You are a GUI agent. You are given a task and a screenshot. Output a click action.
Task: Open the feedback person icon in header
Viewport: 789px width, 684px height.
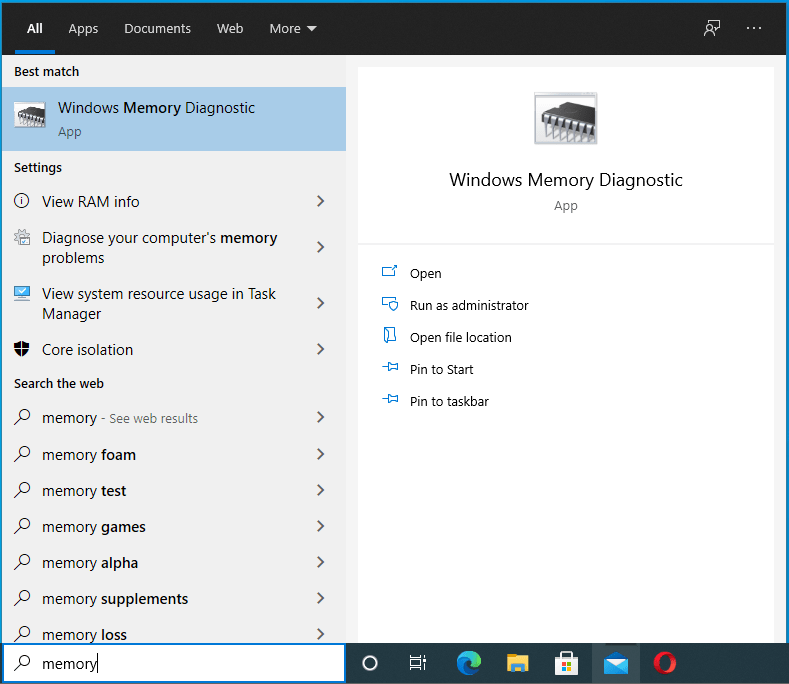712,28
